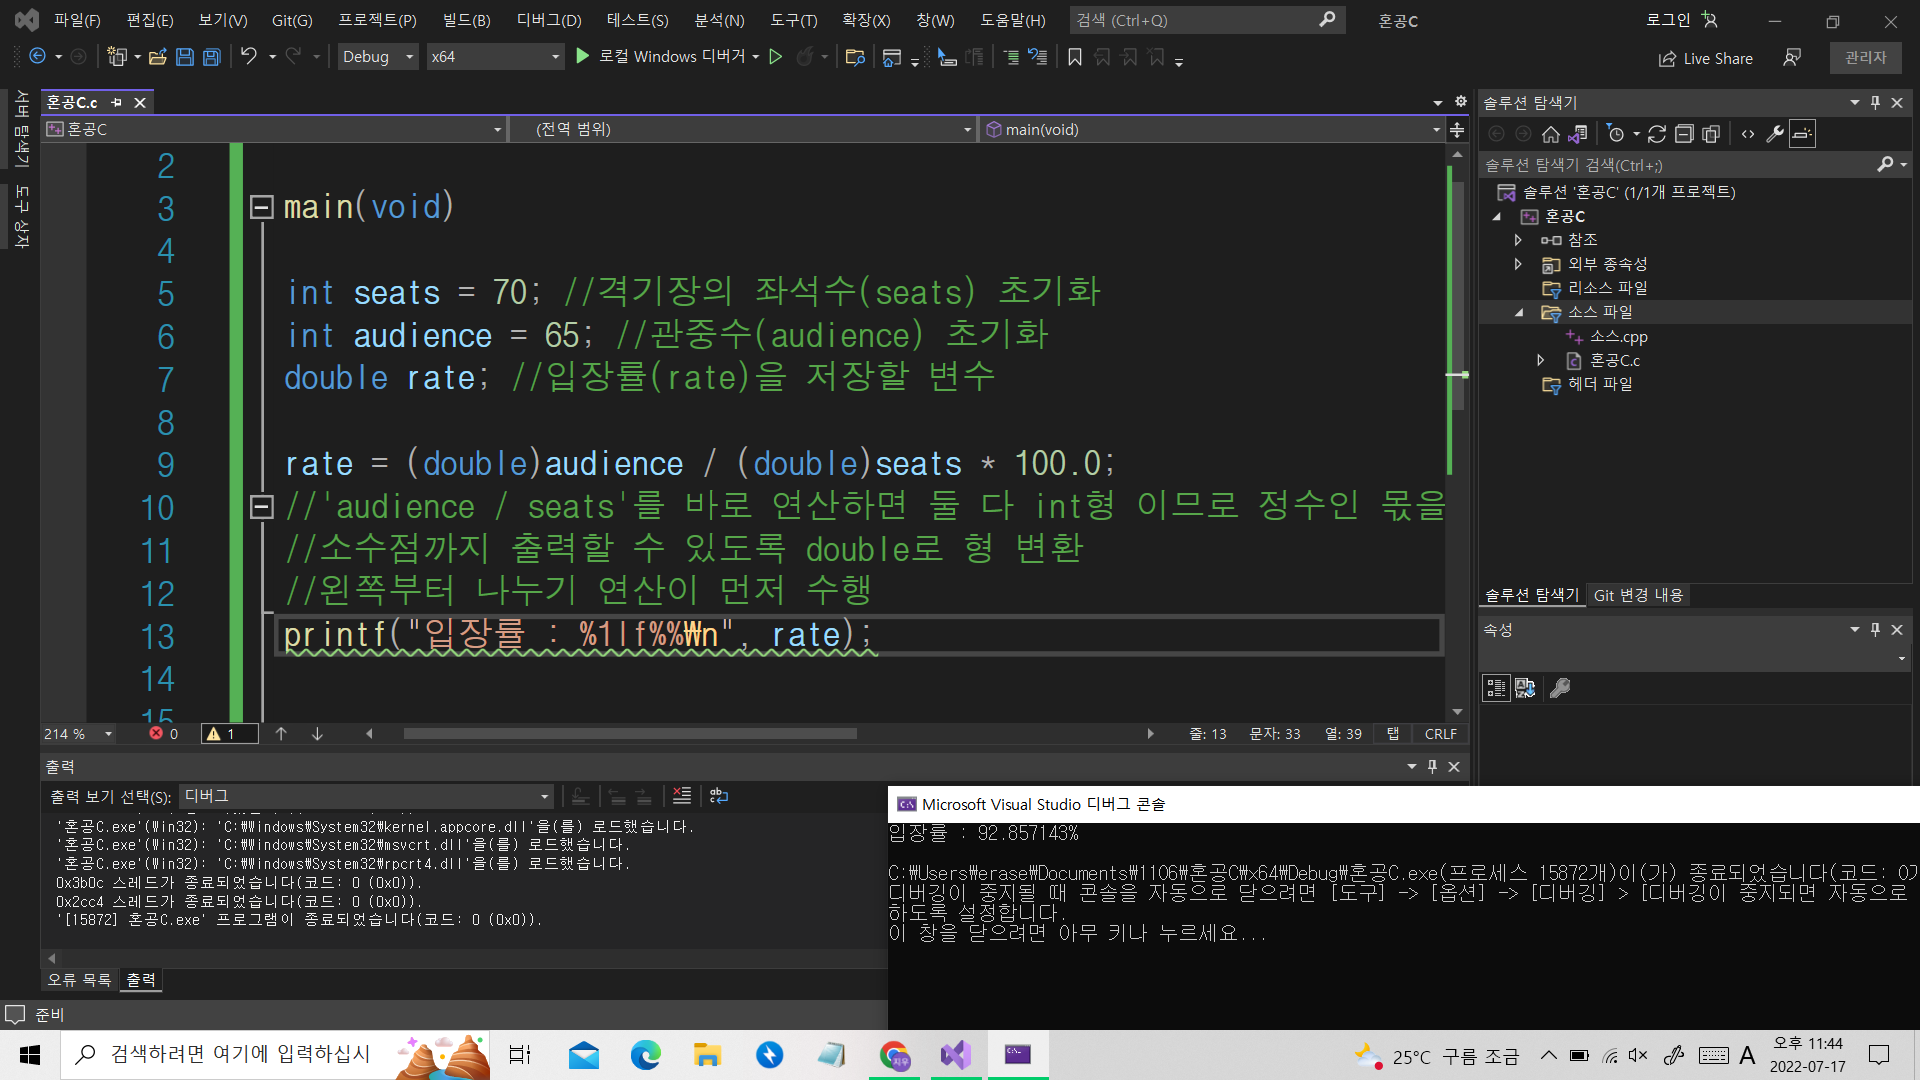Click the Live Share button
This screenshot has height=1080, width=1920.
coord(1705,58)
